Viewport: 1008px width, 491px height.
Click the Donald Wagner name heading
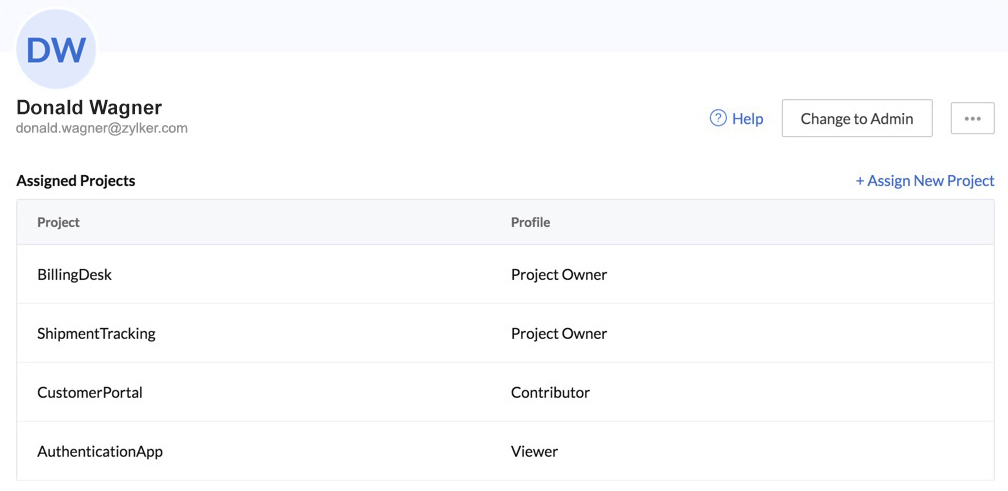89,107
